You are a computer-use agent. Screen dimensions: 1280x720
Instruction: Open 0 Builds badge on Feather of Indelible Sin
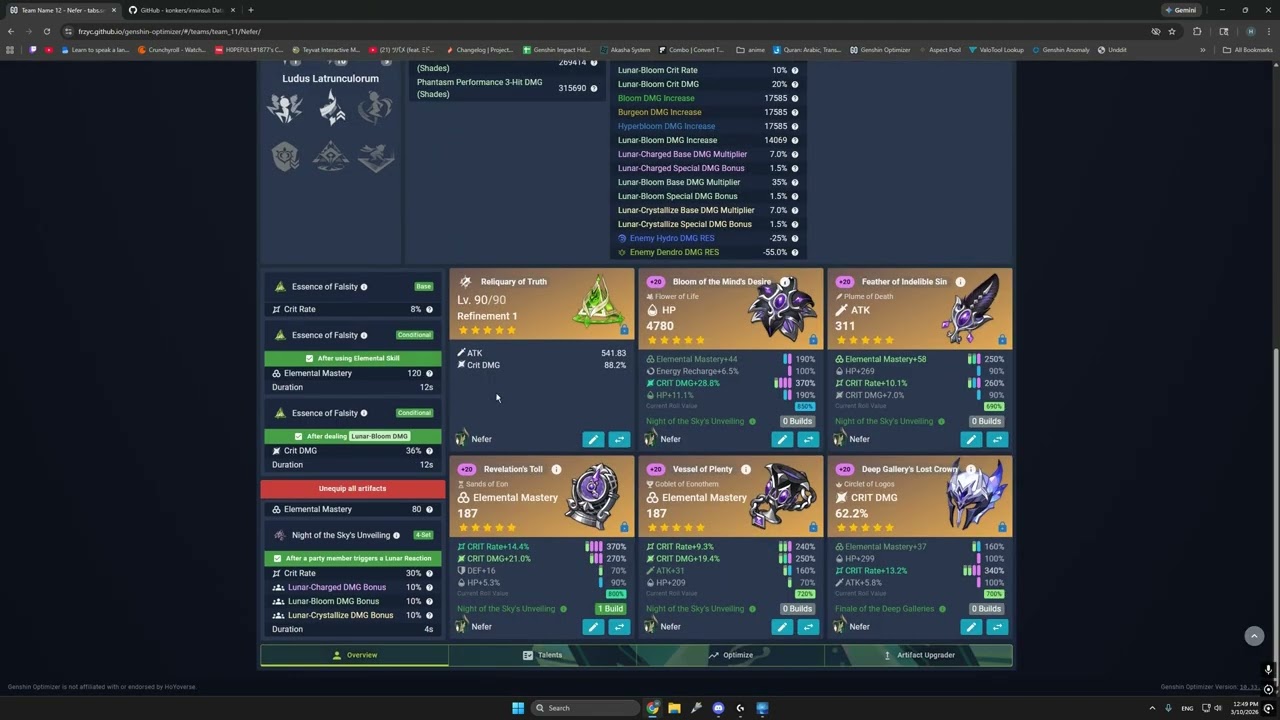point(986,421)
